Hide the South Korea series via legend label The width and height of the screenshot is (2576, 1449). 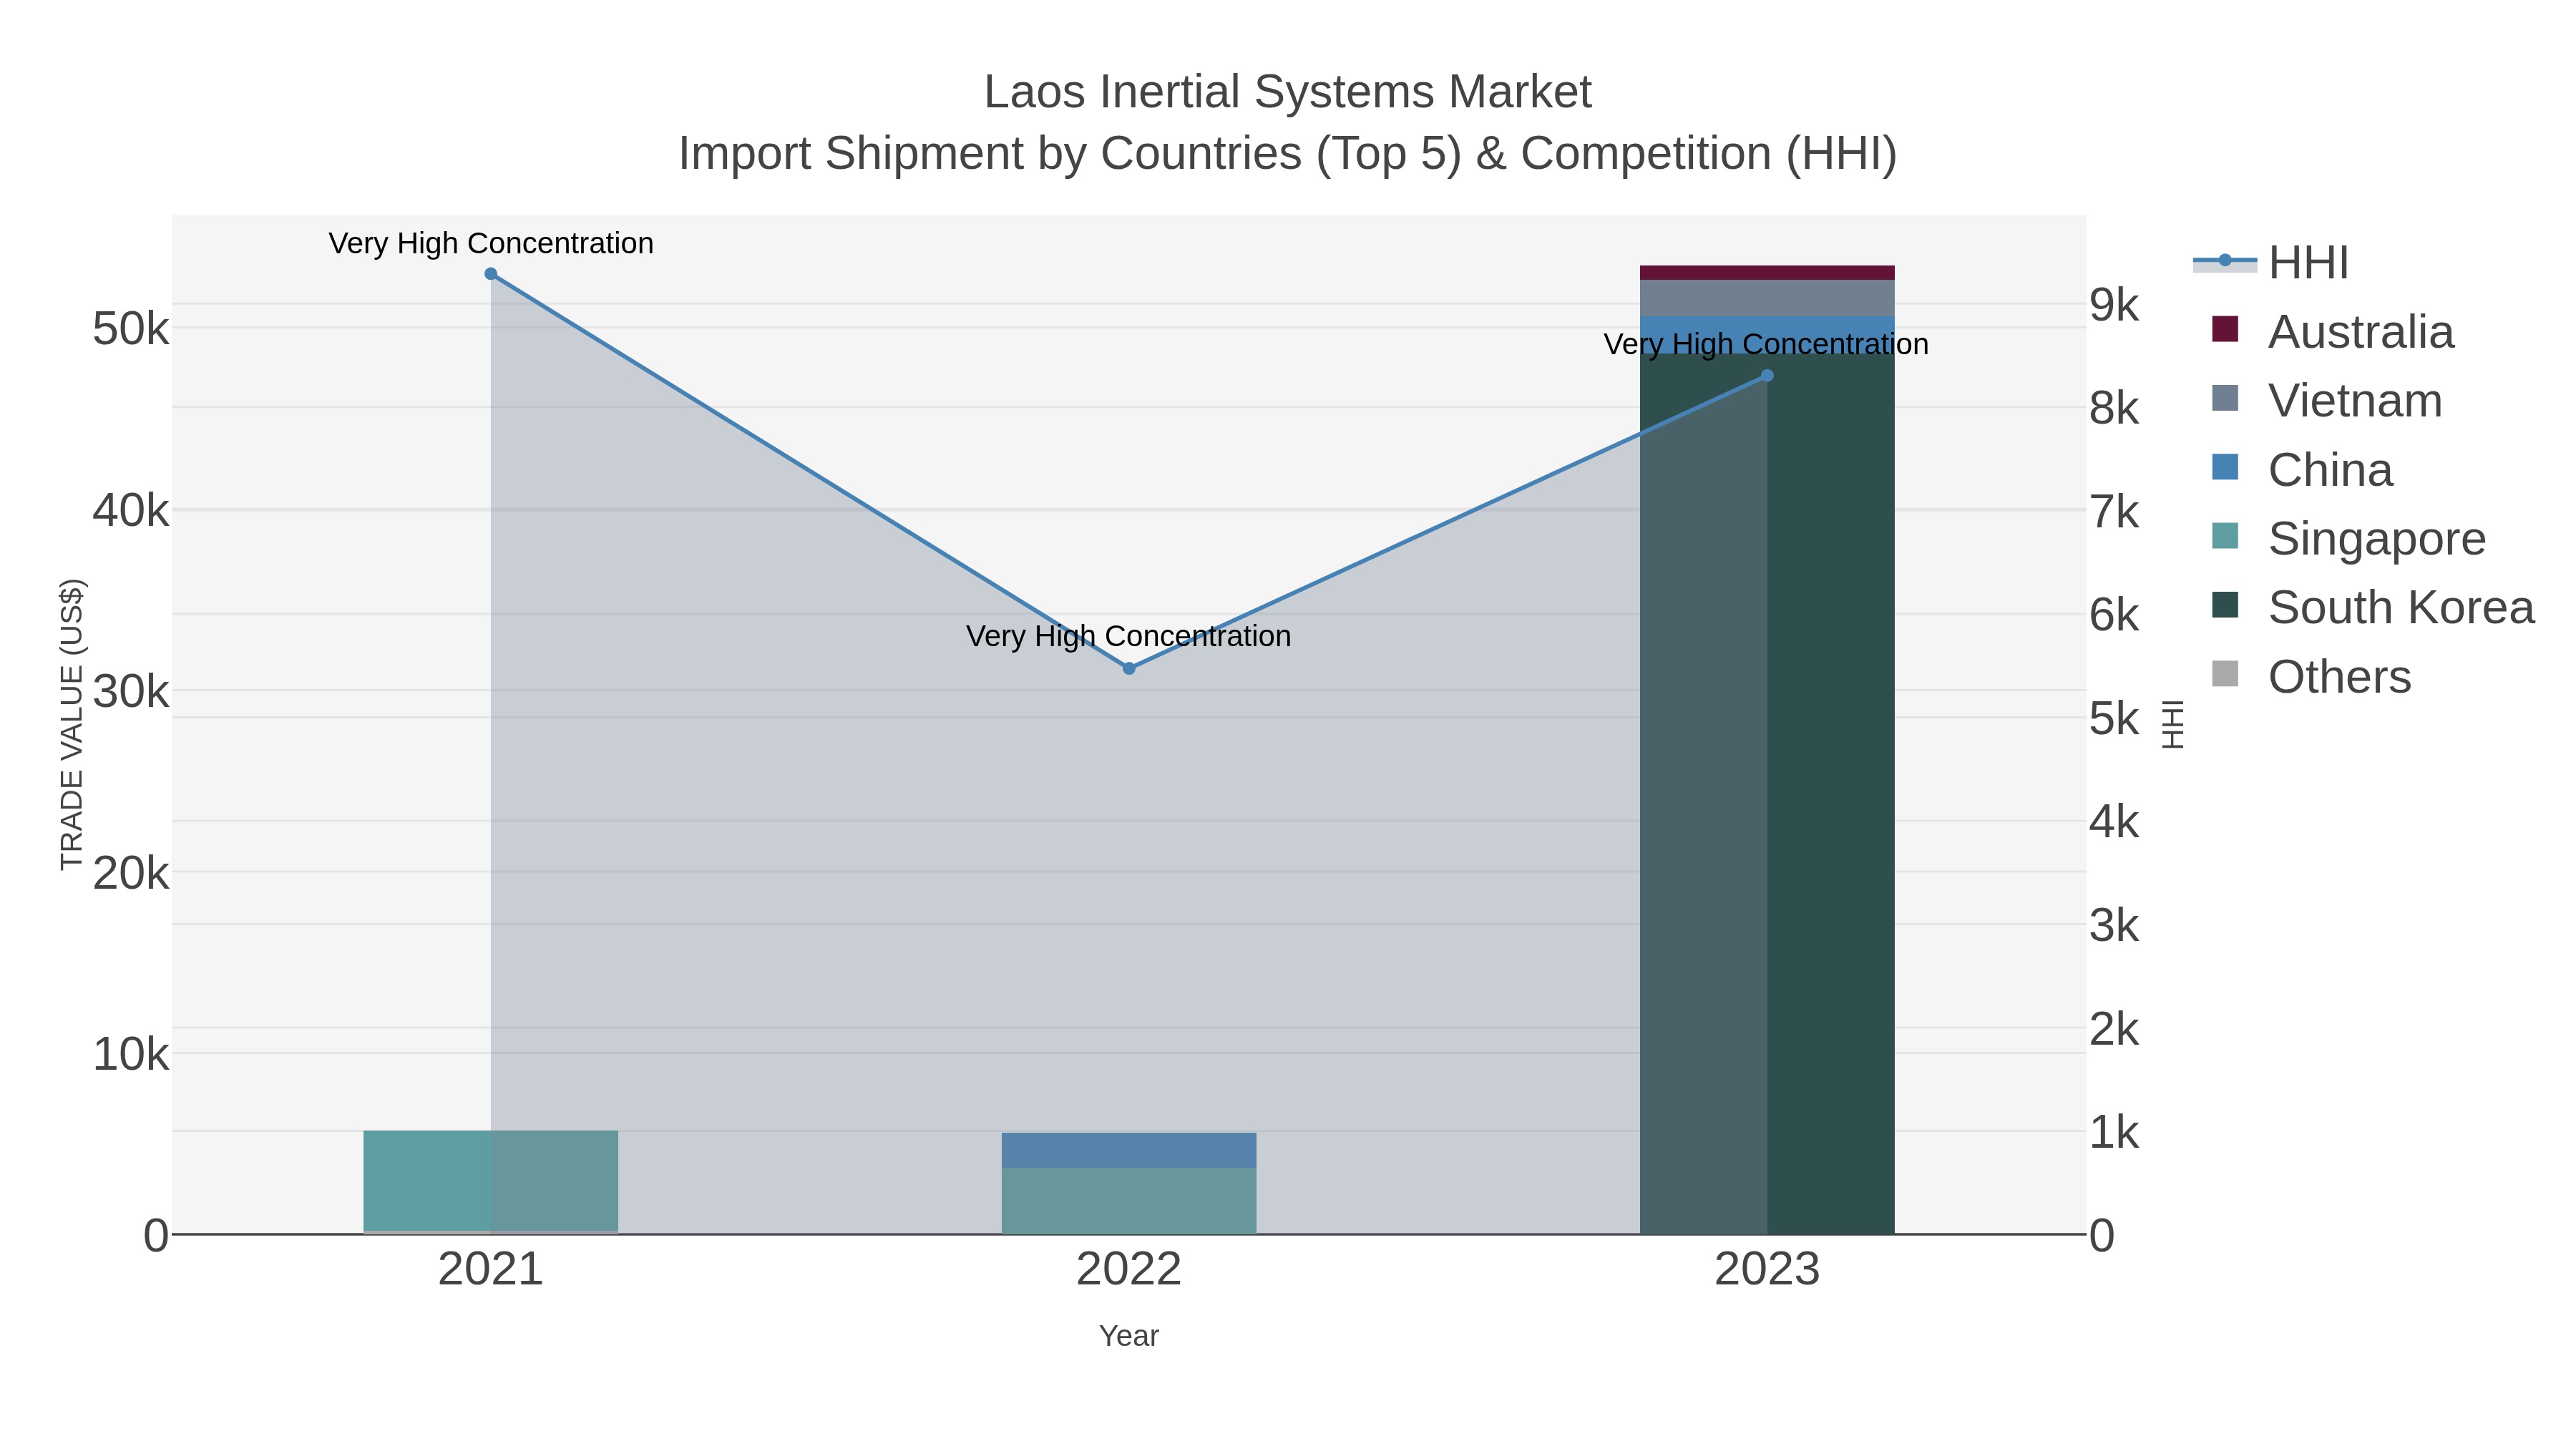pyautogui.click(x=2401, y=608)
